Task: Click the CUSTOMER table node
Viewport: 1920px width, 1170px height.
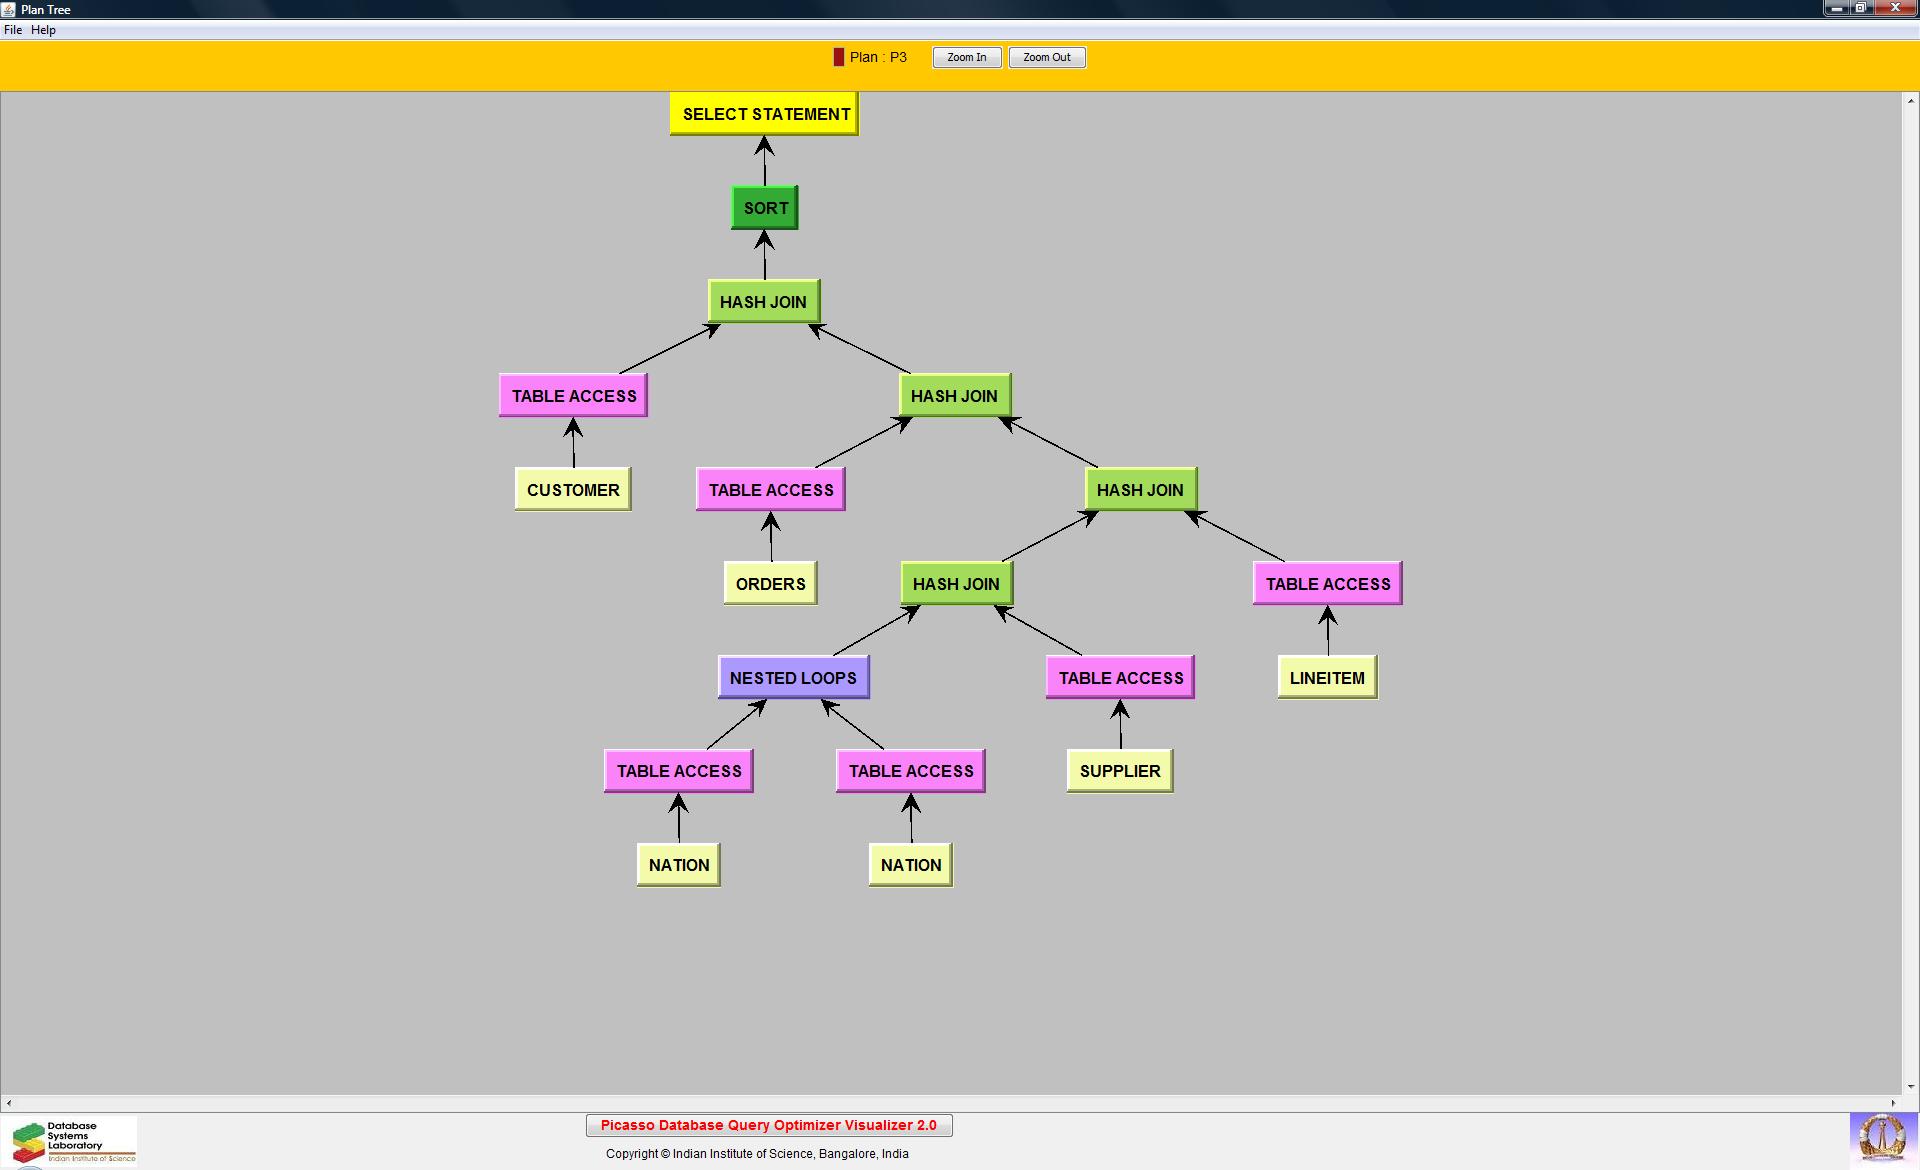Action: [573, 490]
